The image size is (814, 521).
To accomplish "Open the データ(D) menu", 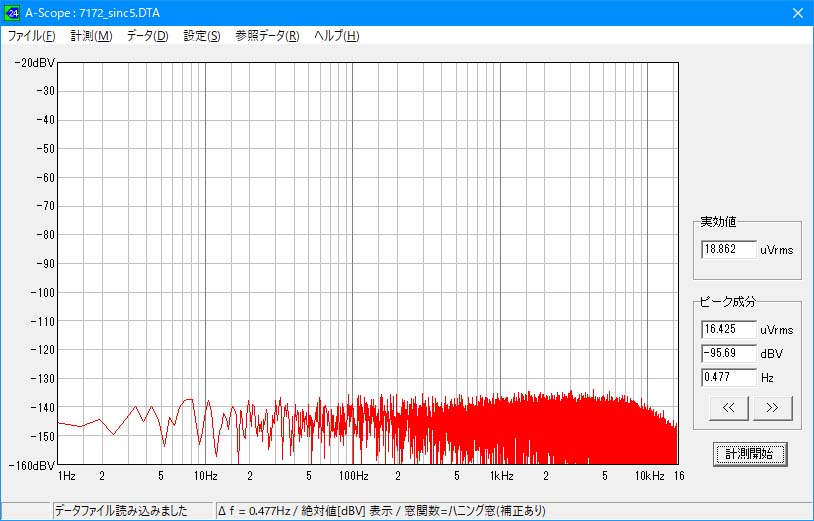I will pyautogui.click(x=147, y=36).
